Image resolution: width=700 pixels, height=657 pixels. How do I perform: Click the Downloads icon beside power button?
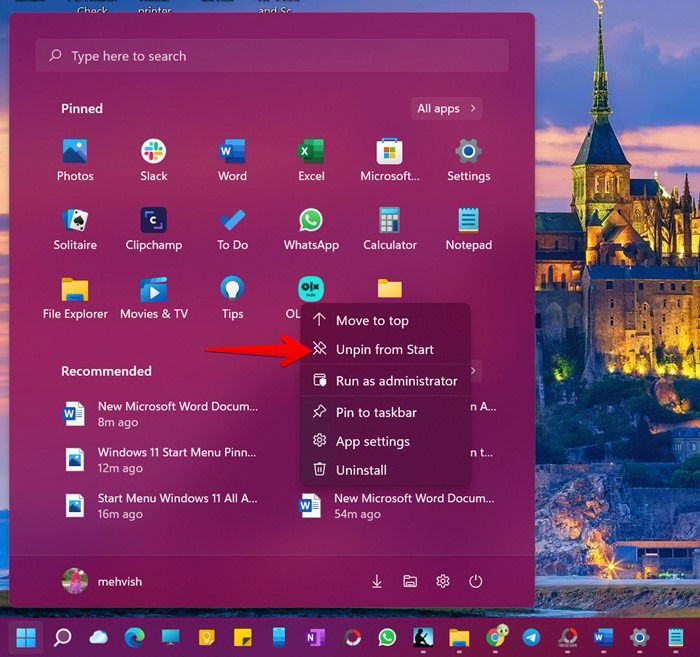coord(377,581)
